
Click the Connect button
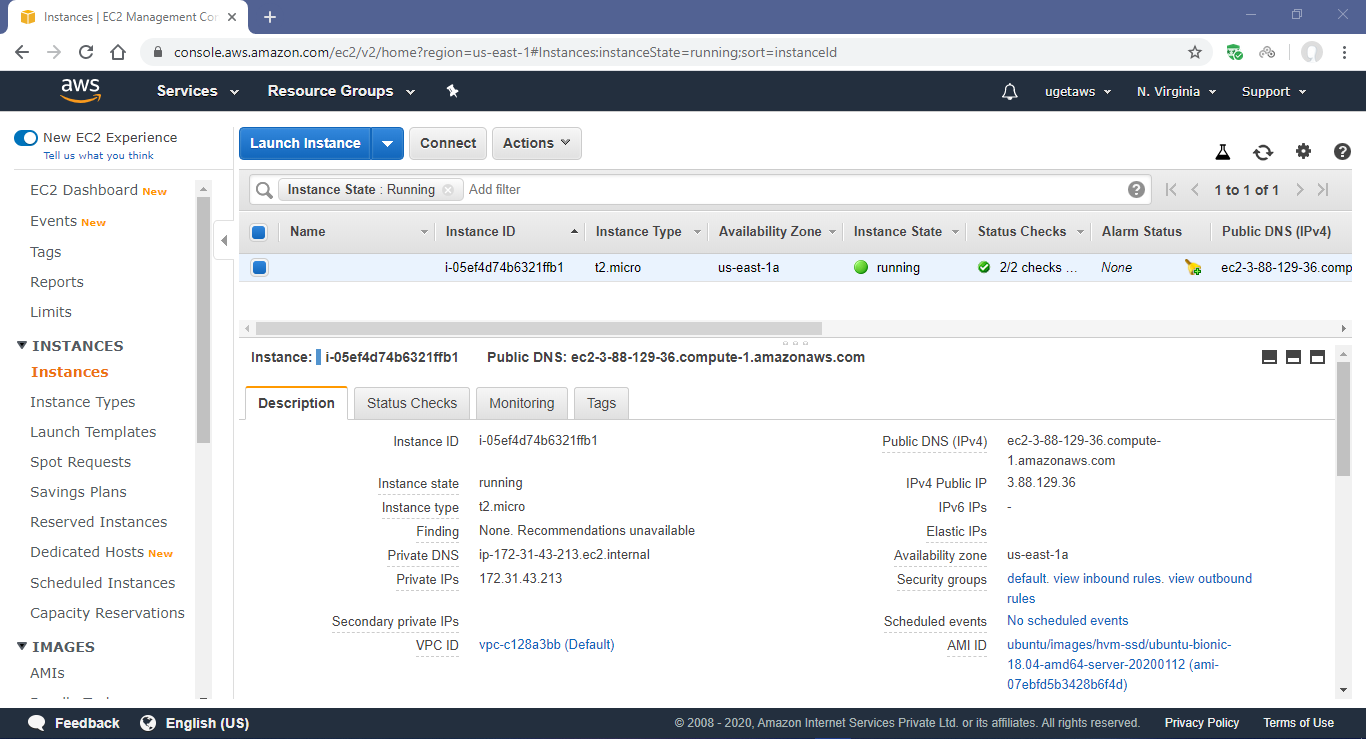448,143
